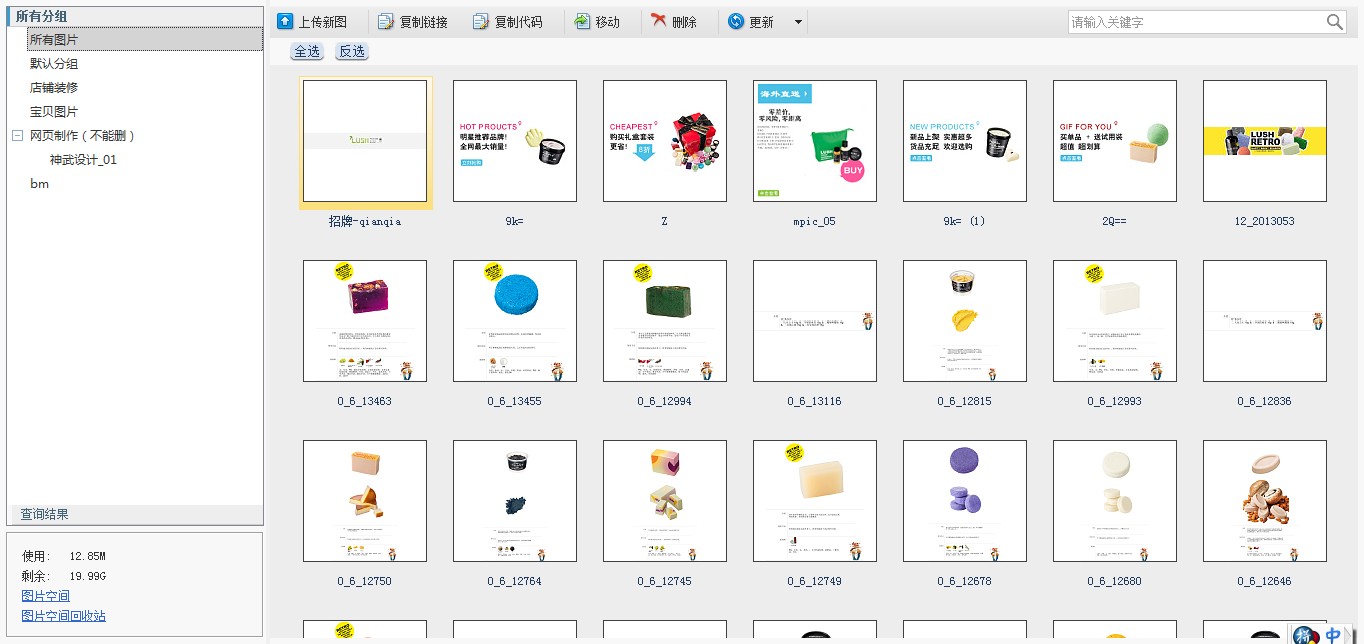This screenshot has width=1364, height=644.
Task: Click the 移动 move icon
Action: (x=582, y=21)
